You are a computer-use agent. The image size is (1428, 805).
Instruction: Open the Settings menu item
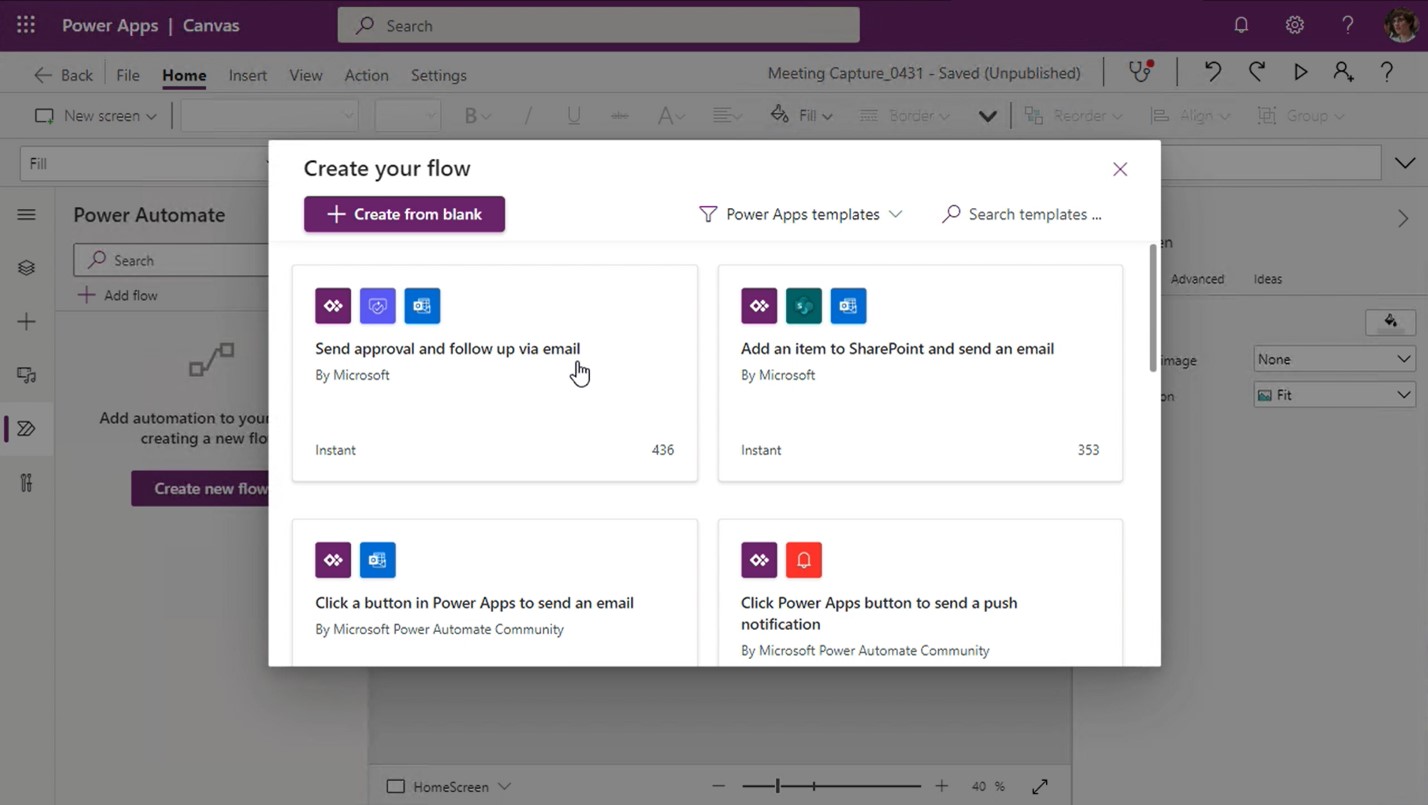438,75
